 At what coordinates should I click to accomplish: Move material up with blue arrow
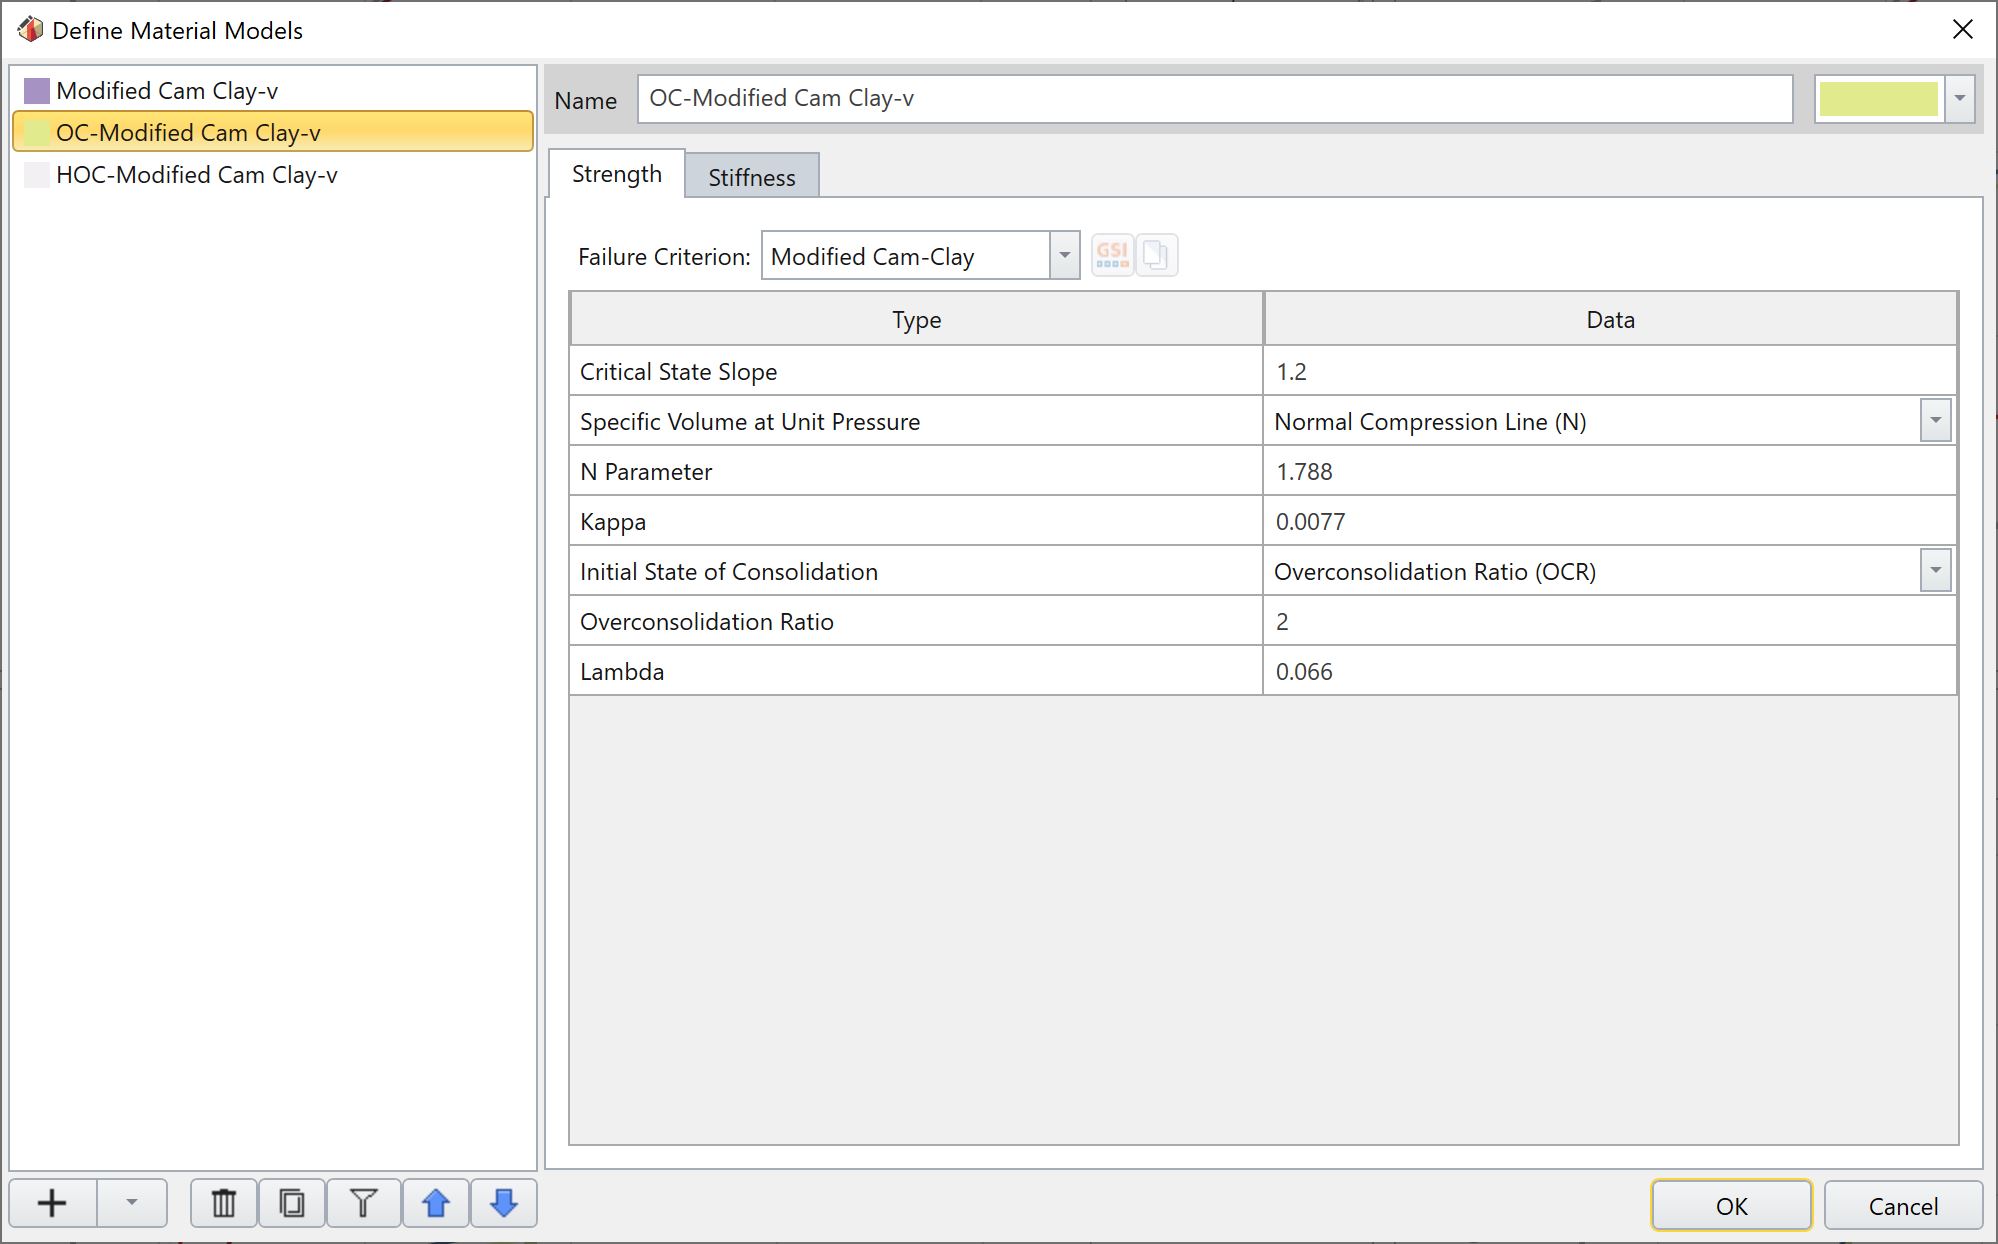tap(436, 1203)
